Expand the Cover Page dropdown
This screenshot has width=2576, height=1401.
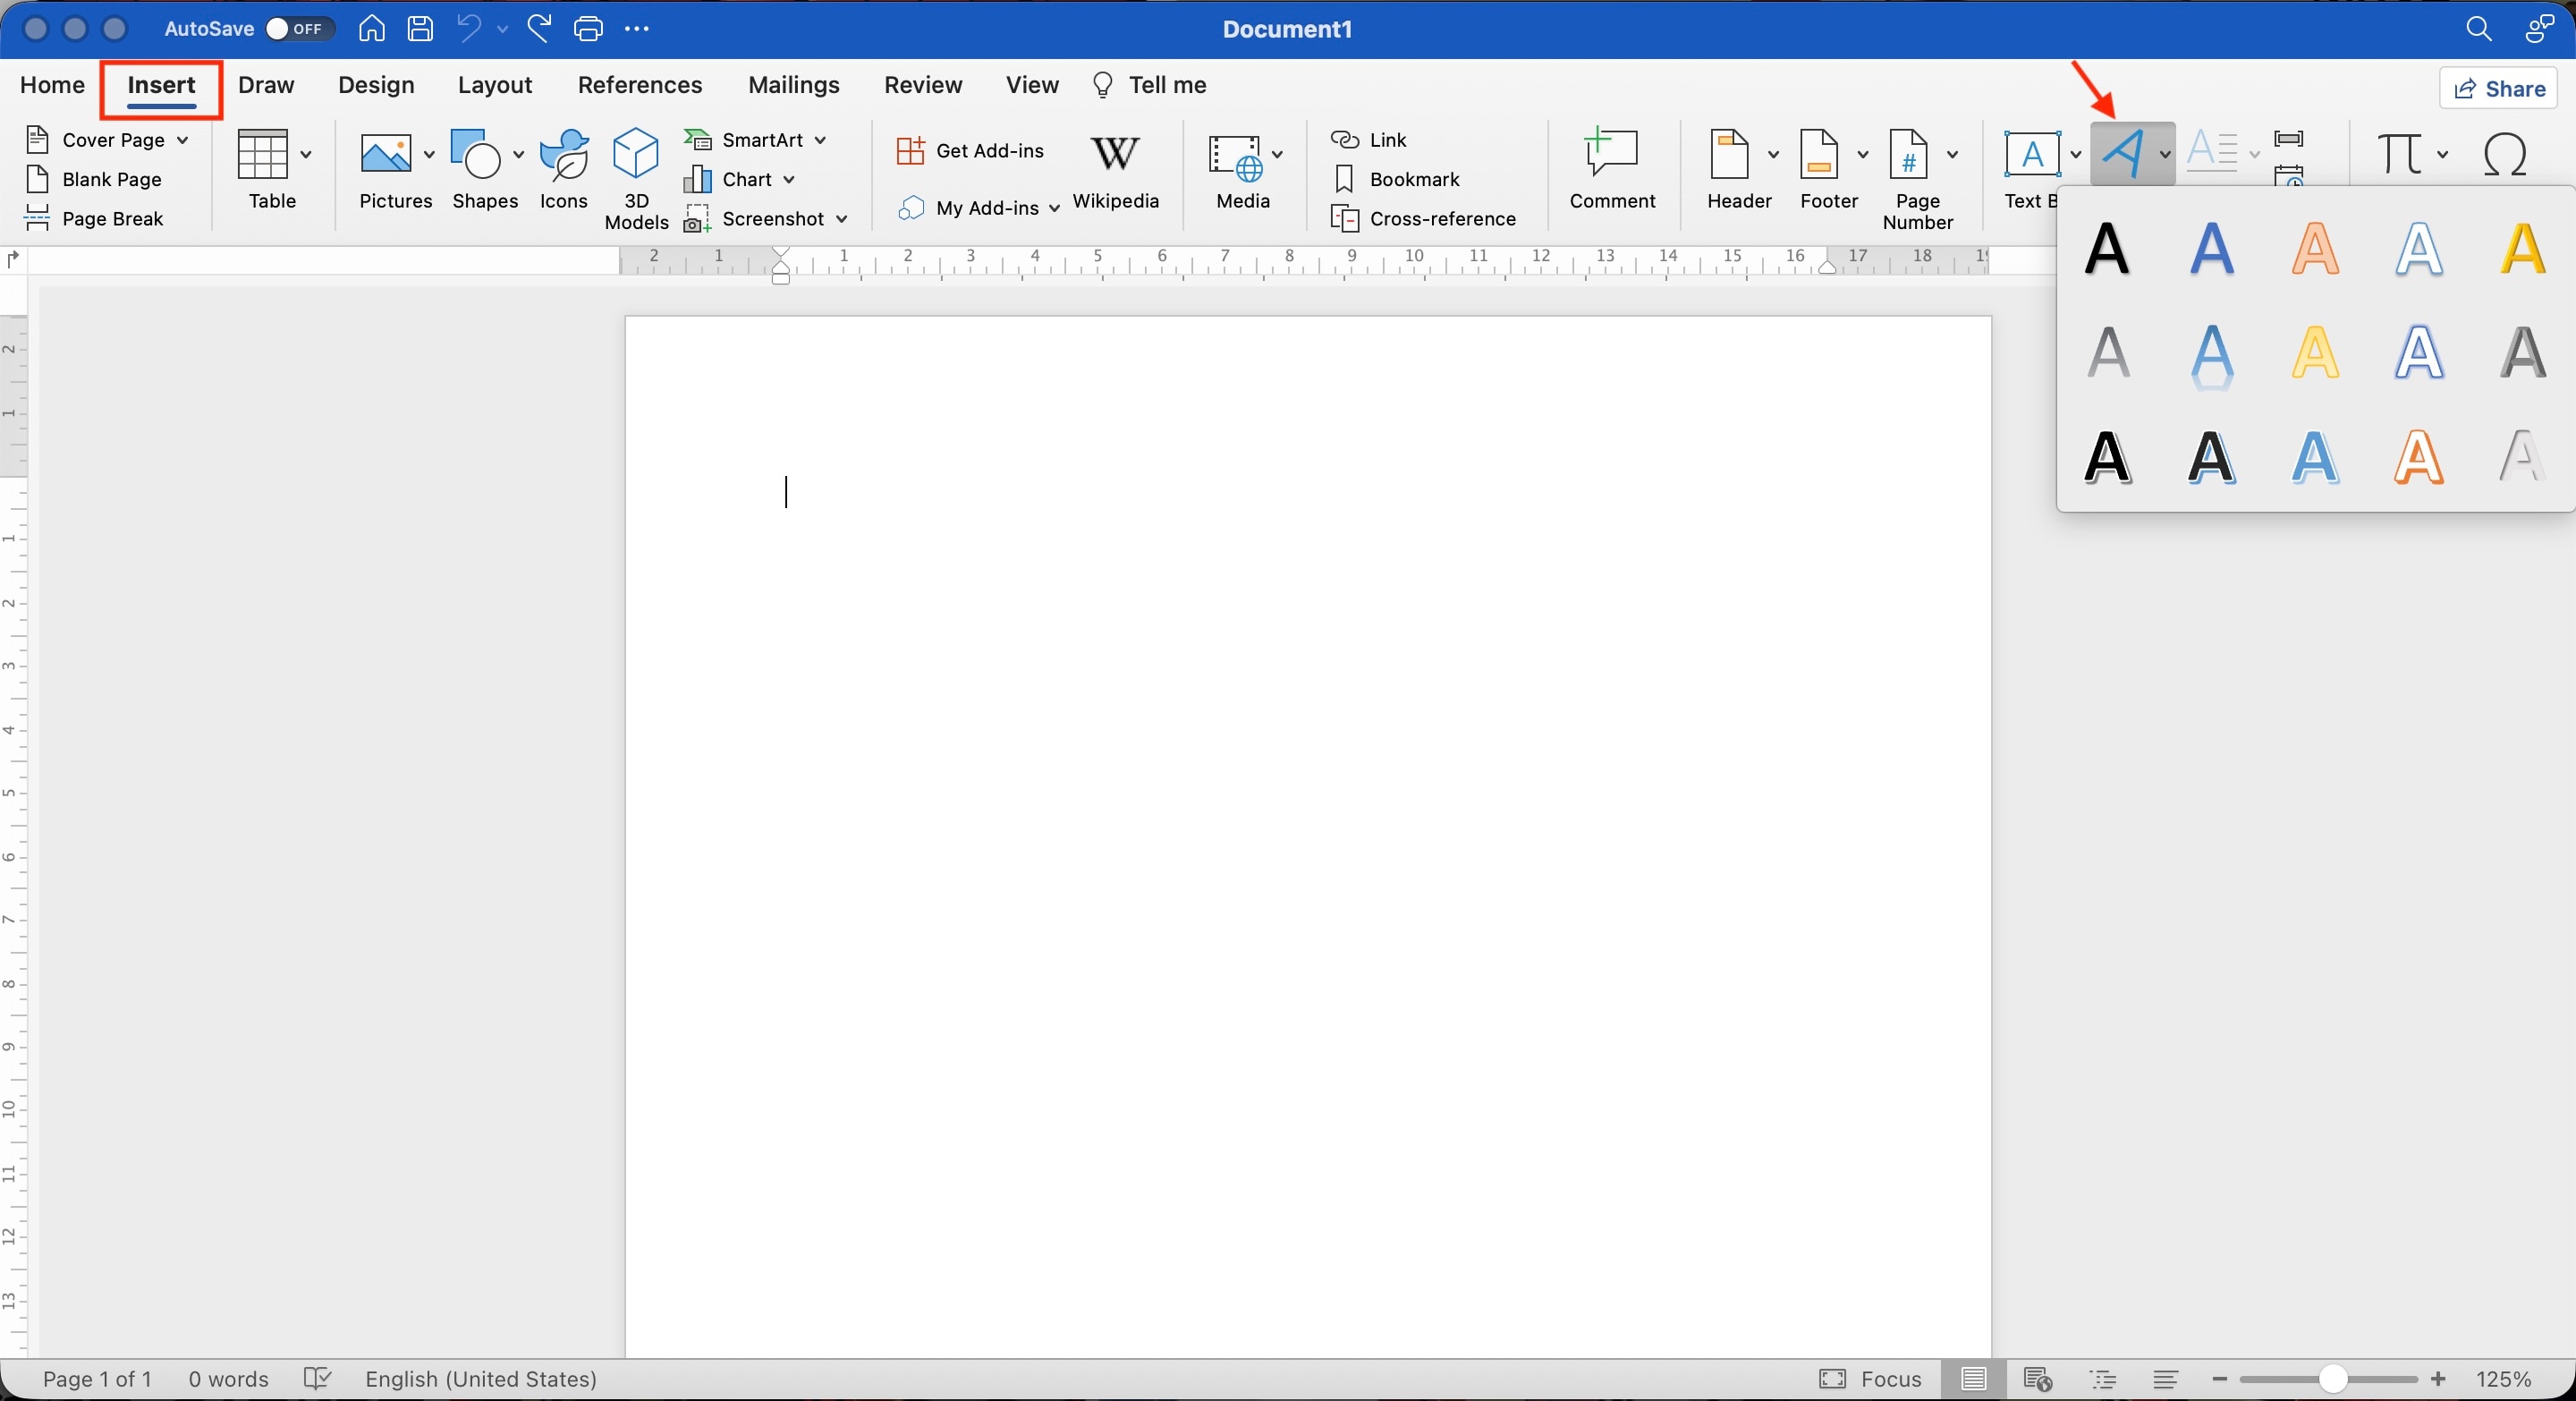pyautogui.click(x=183, y=140)
